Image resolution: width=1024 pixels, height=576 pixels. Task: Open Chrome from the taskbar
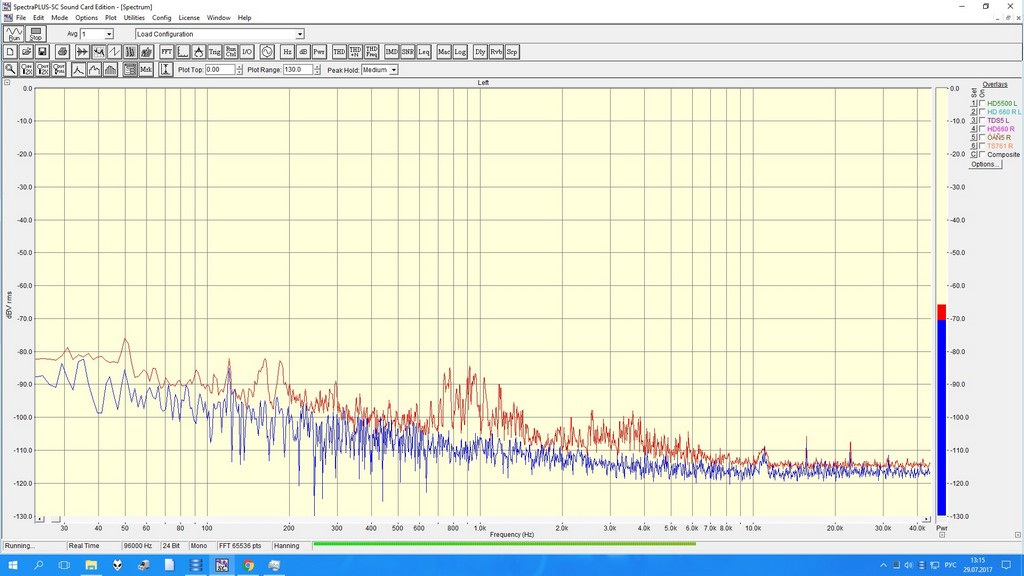point(248,566)
